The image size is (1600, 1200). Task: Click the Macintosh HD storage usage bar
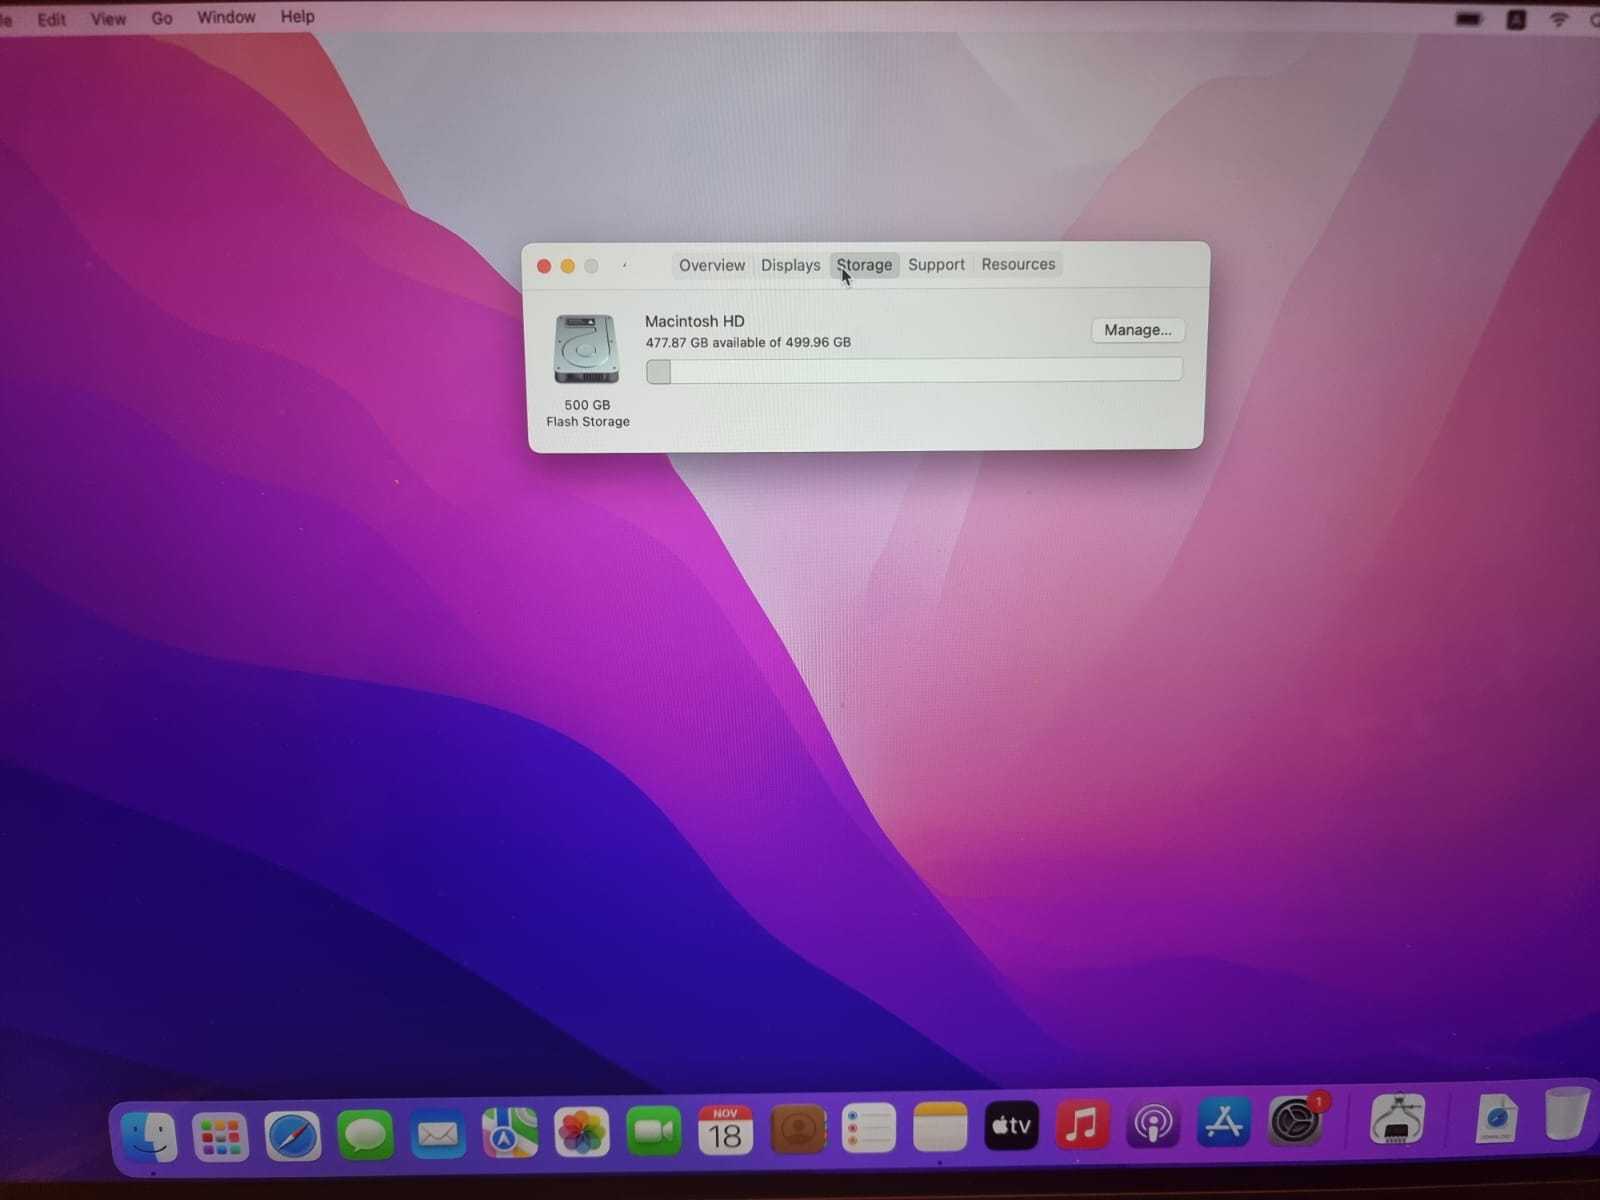coord(914,371)
